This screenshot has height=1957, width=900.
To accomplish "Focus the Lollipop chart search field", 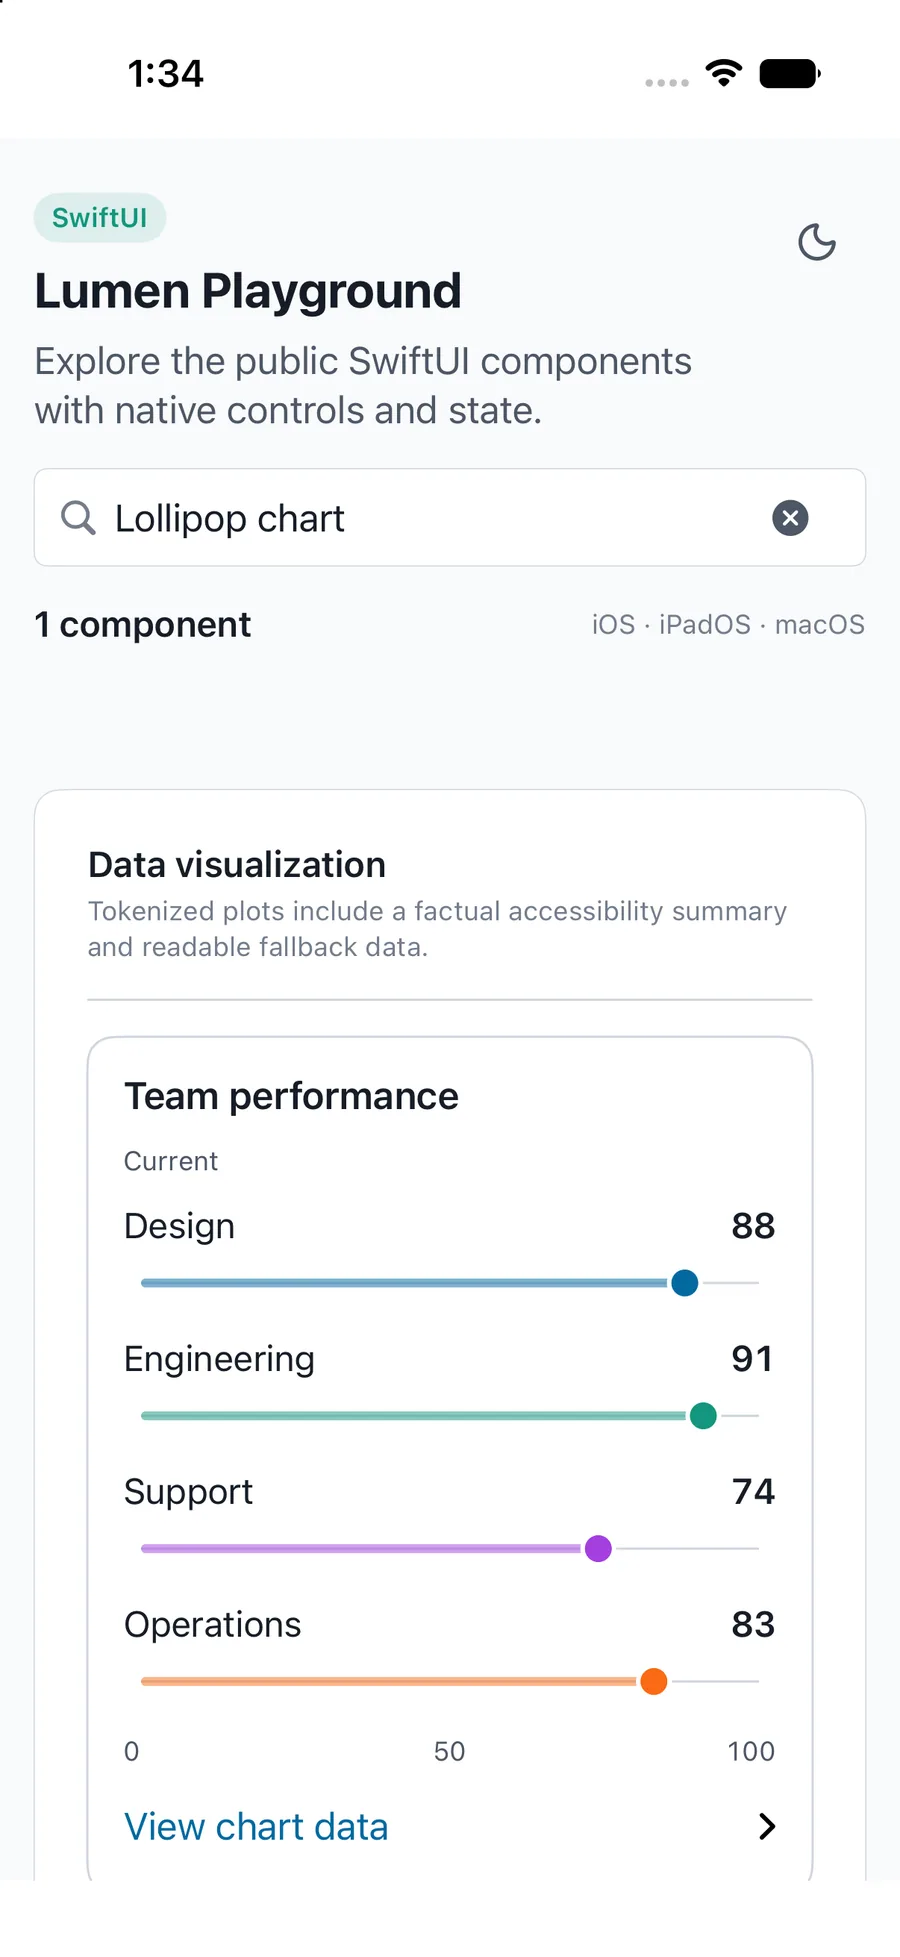I will [450, 518].
